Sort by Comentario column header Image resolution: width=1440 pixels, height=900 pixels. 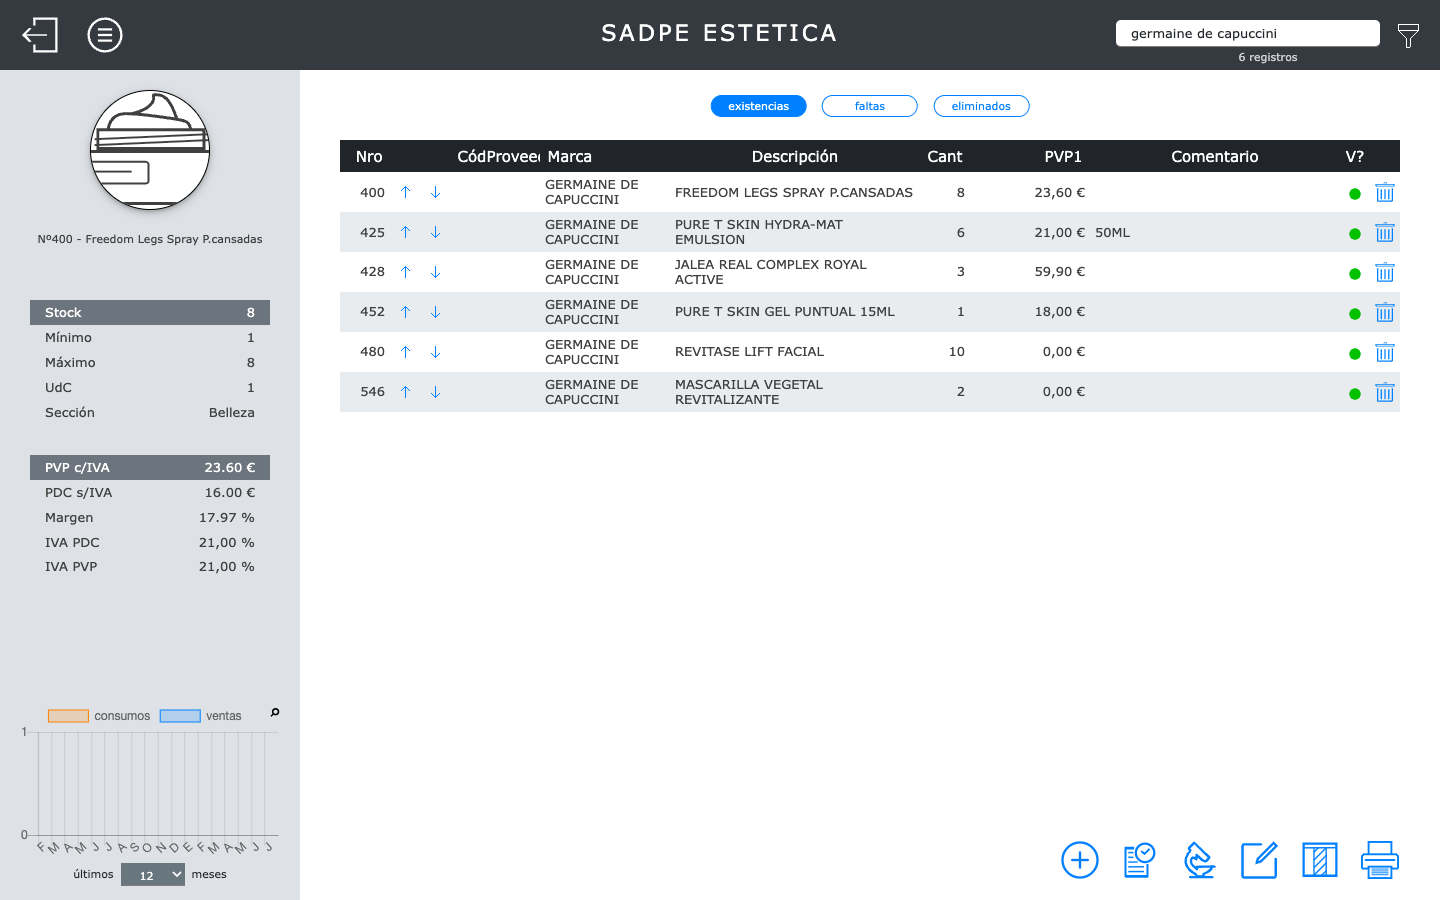pyautogui.click(x=1215, y=156)
